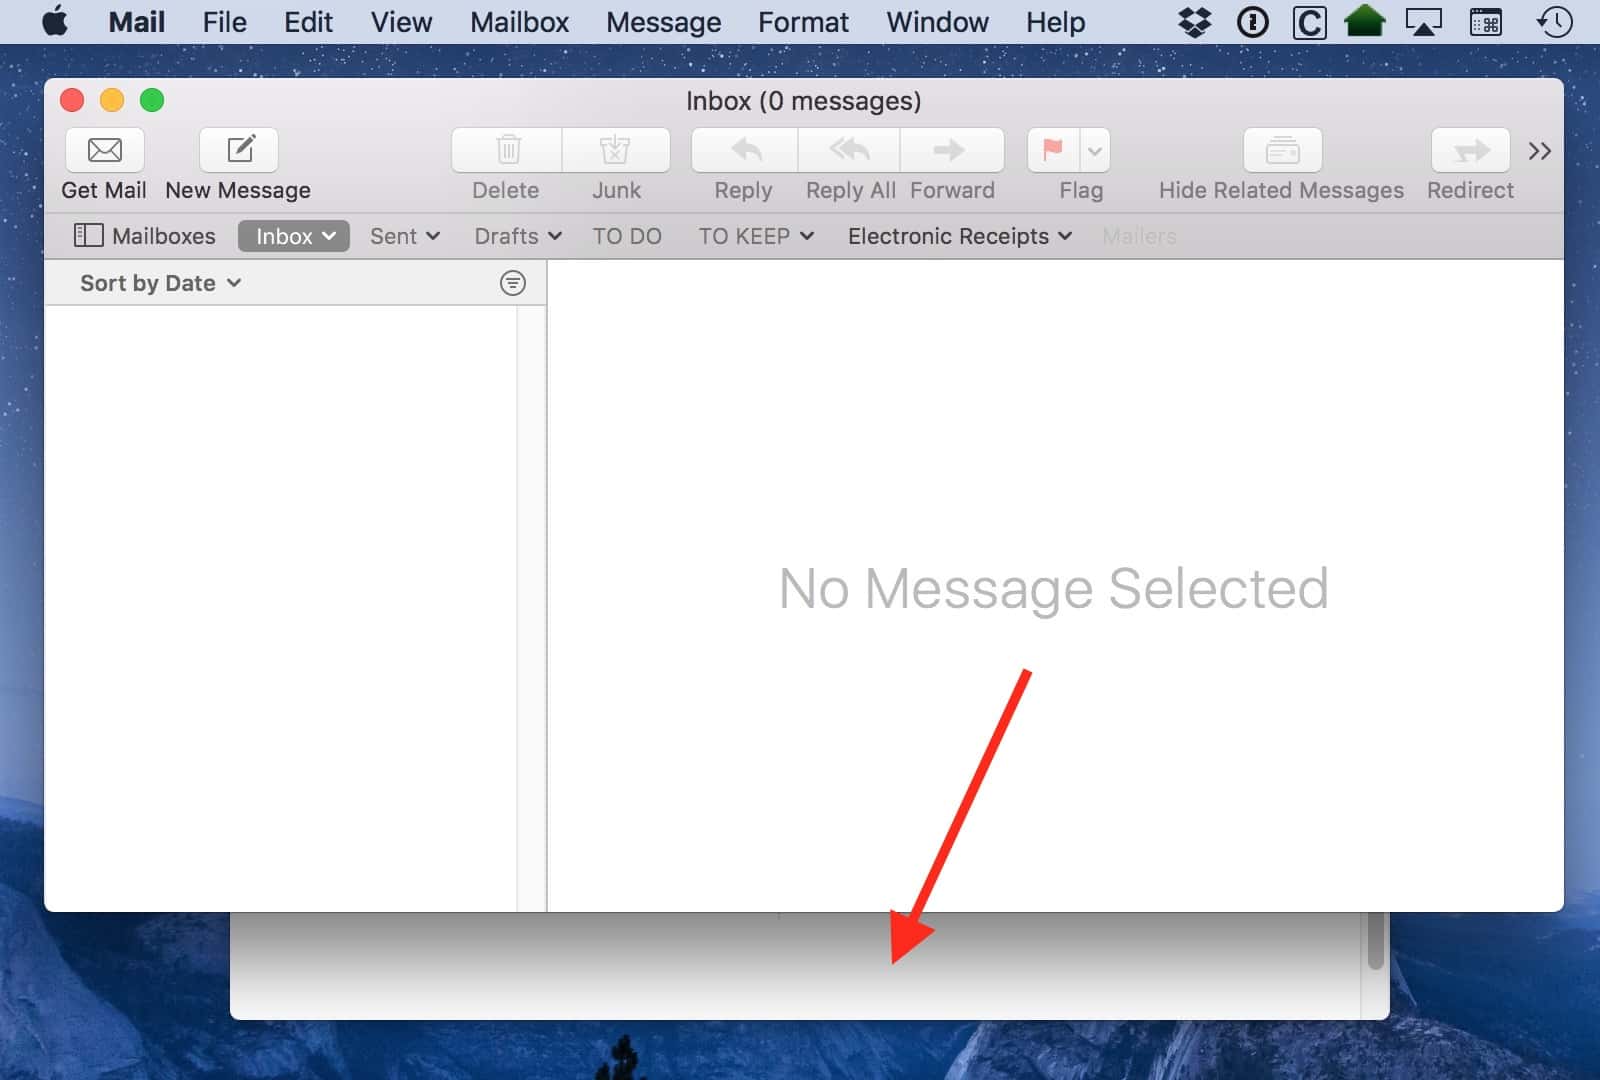The width and height of the screenshot is (1600, 1080).
Task: Open the Dropbox menu bar icon
Action: coord(1194,22)
